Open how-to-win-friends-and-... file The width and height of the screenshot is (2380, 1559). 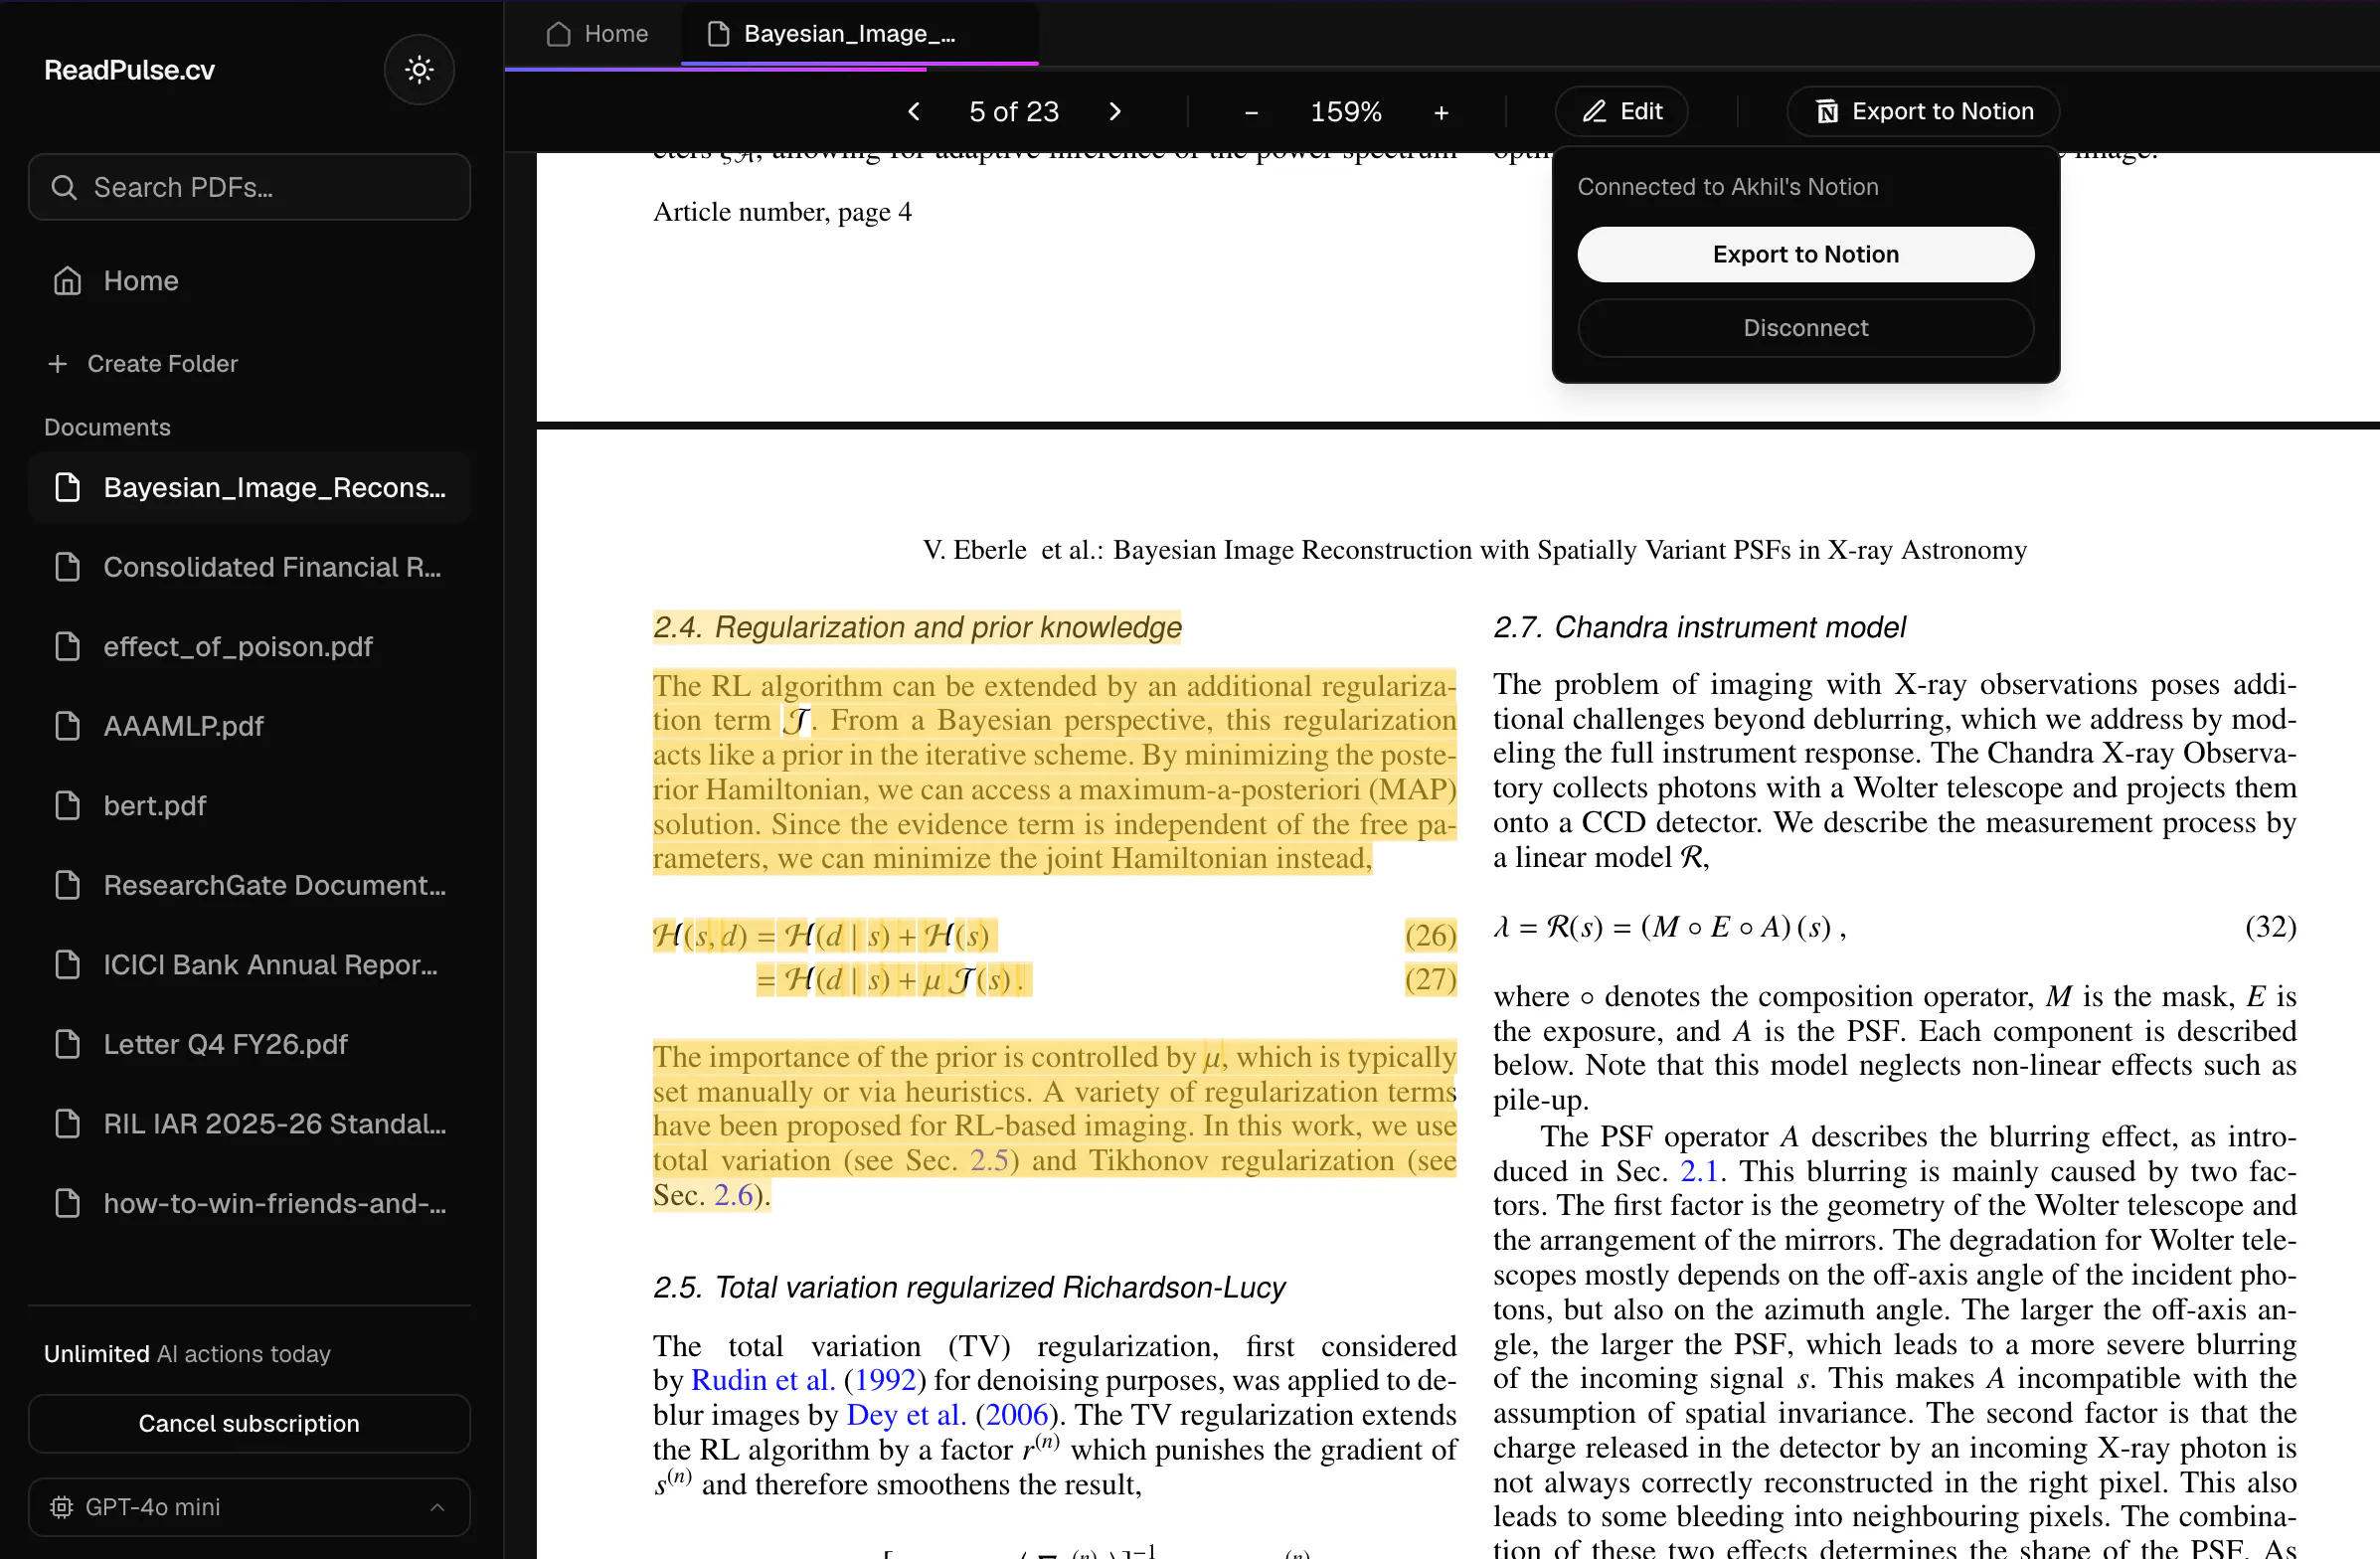[249, 1203]
